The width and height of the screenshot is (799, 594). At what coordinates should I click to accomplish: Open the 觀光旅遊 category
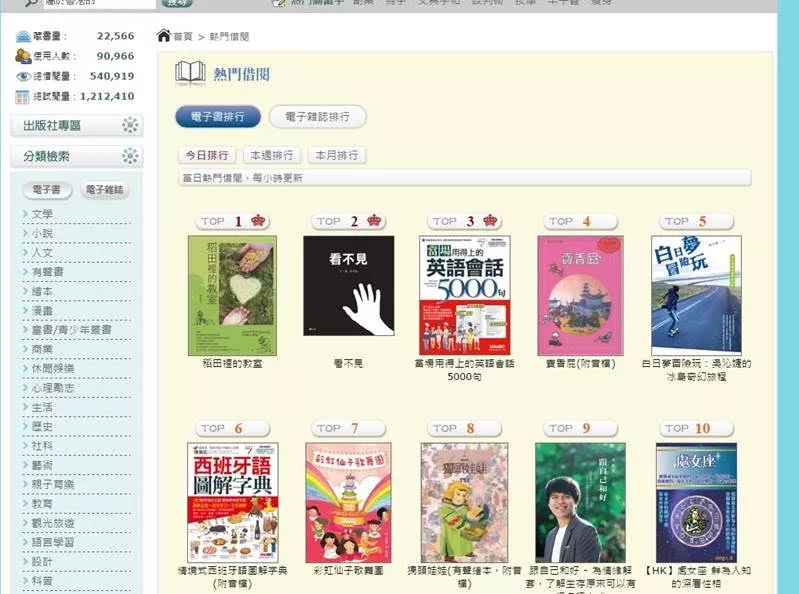pos(53,523)
